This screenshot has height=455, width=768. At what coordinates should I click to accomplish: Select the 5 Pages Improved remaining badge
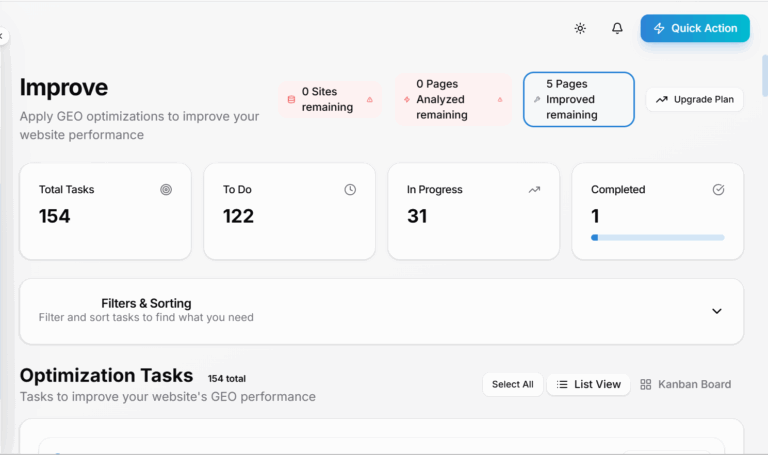(578, 99)
